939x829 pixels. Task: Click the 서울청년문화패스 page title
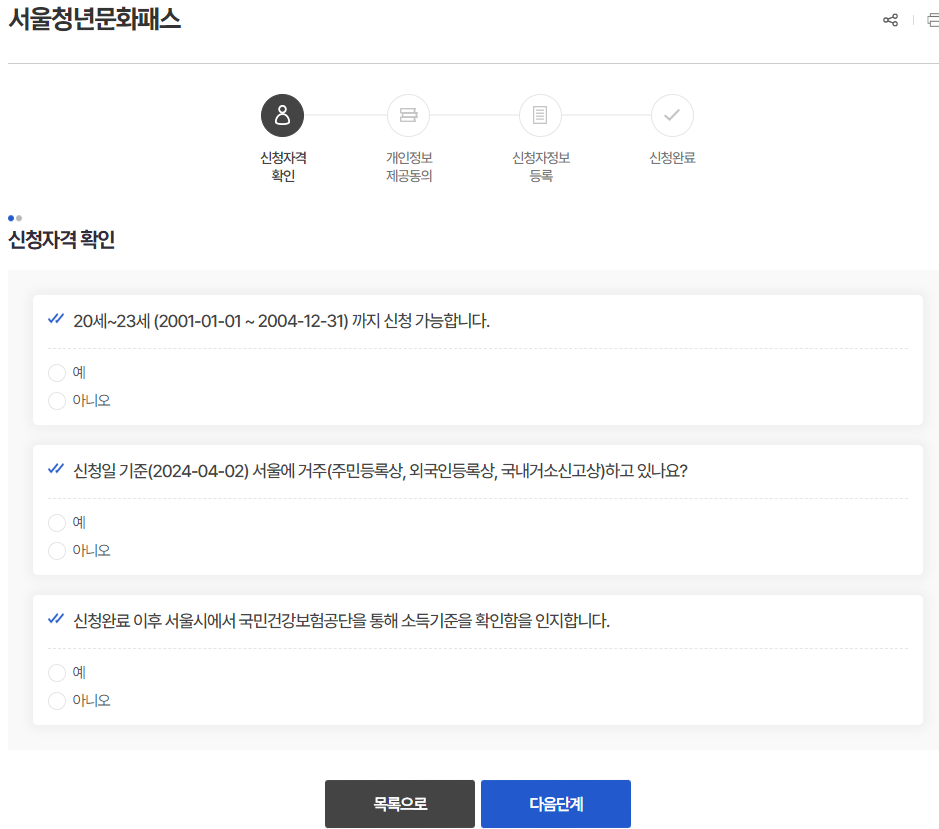[93, 17]
